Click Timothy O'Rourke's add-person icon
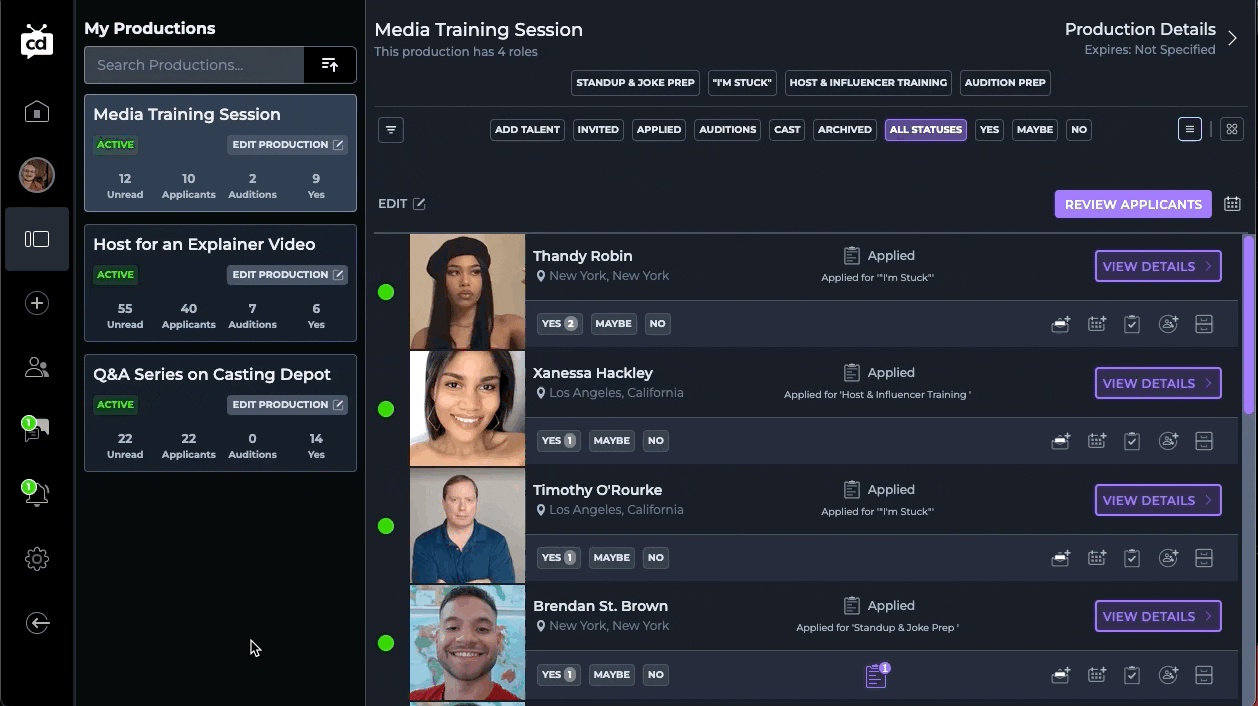 click(1168, 558)
